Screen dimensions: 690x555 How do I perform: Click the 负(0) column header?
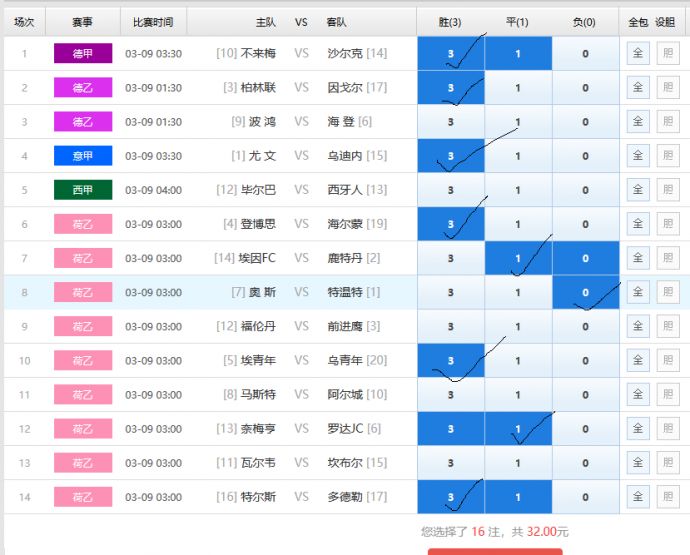[584, 22]
